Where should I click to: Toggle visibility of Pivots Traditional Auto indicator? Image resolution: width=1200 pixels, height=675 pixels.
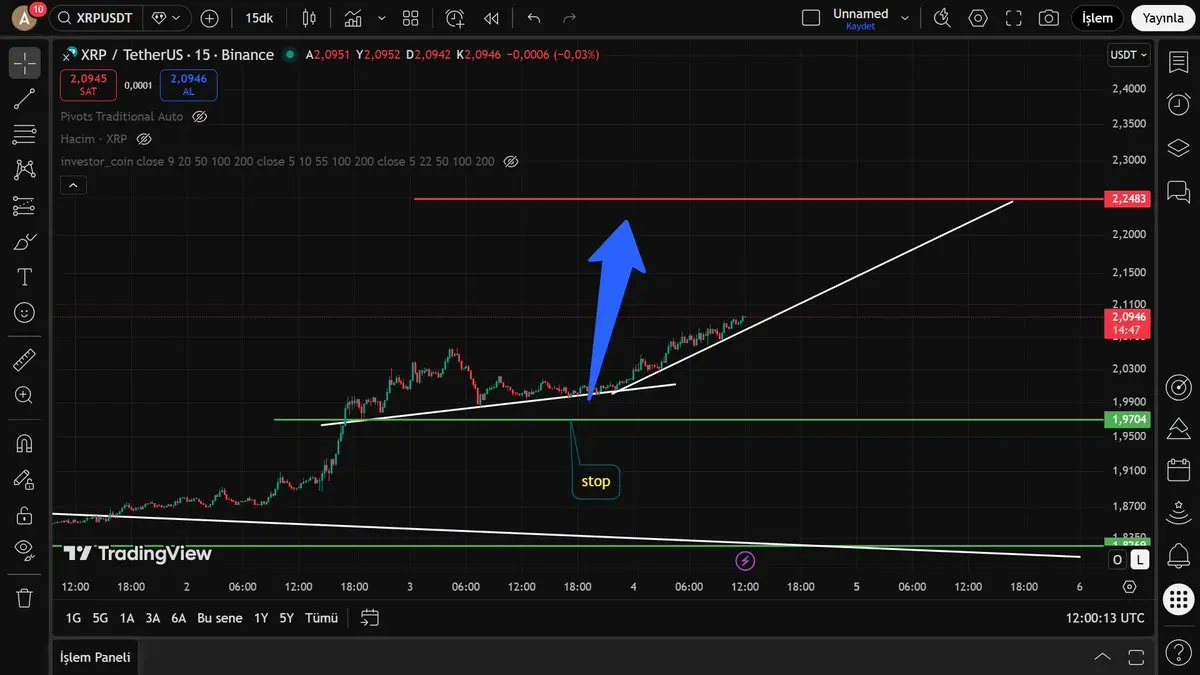199,117
